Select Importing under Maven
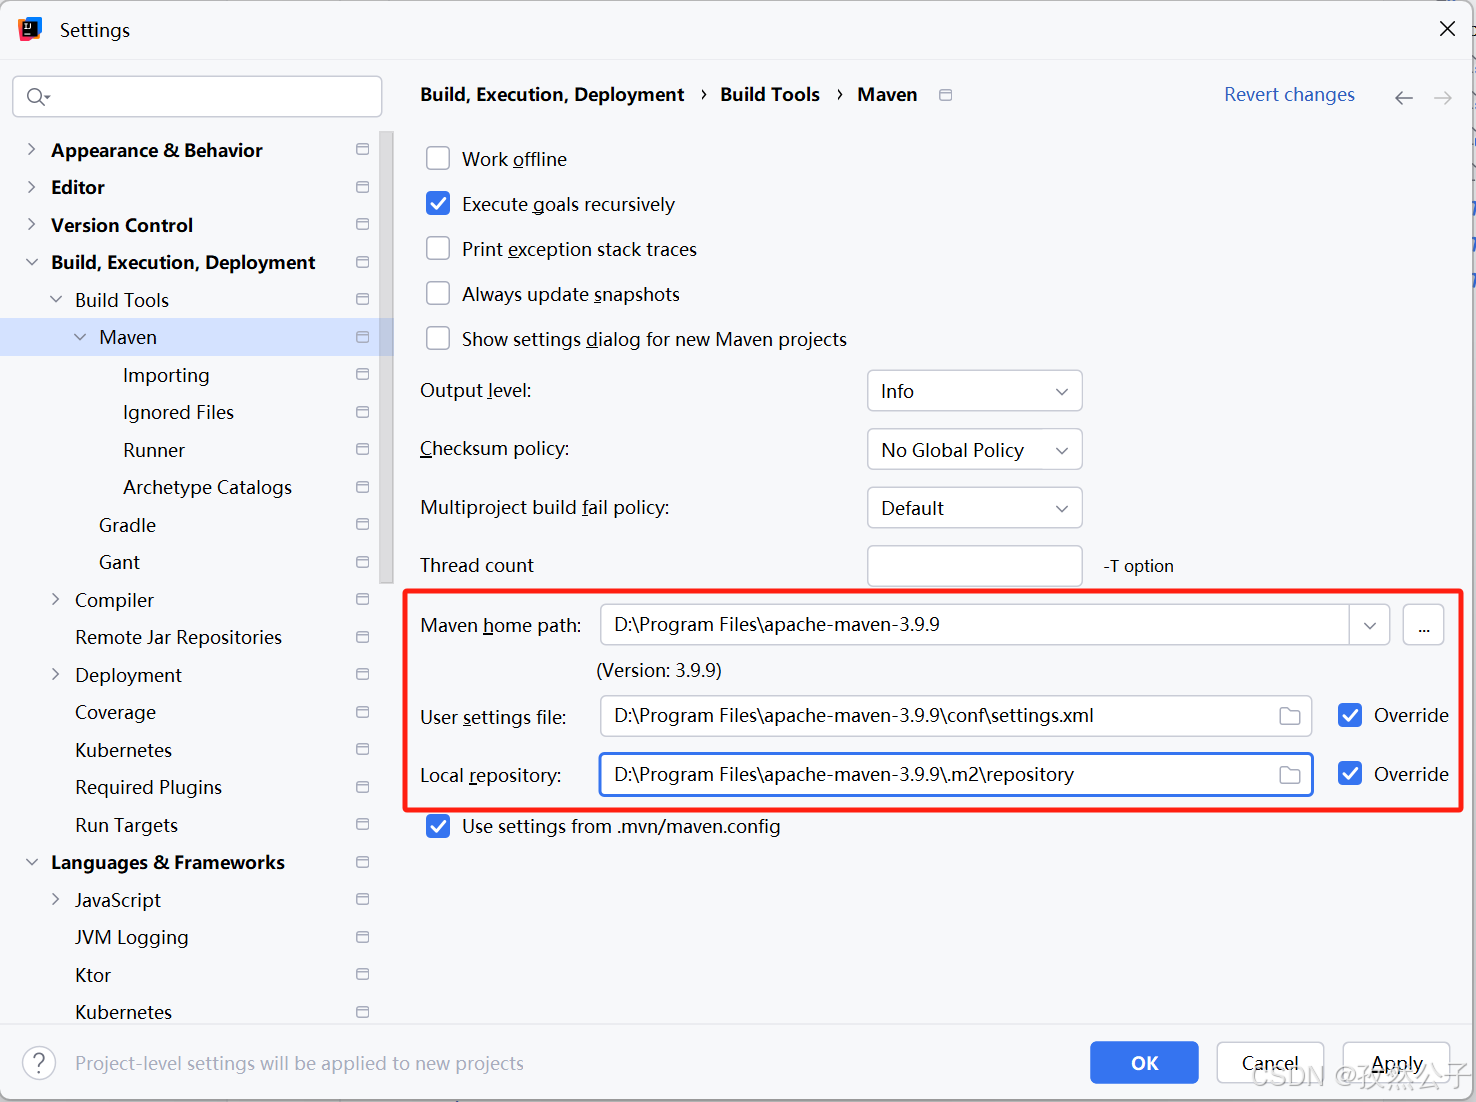 (x=166, y=375)
